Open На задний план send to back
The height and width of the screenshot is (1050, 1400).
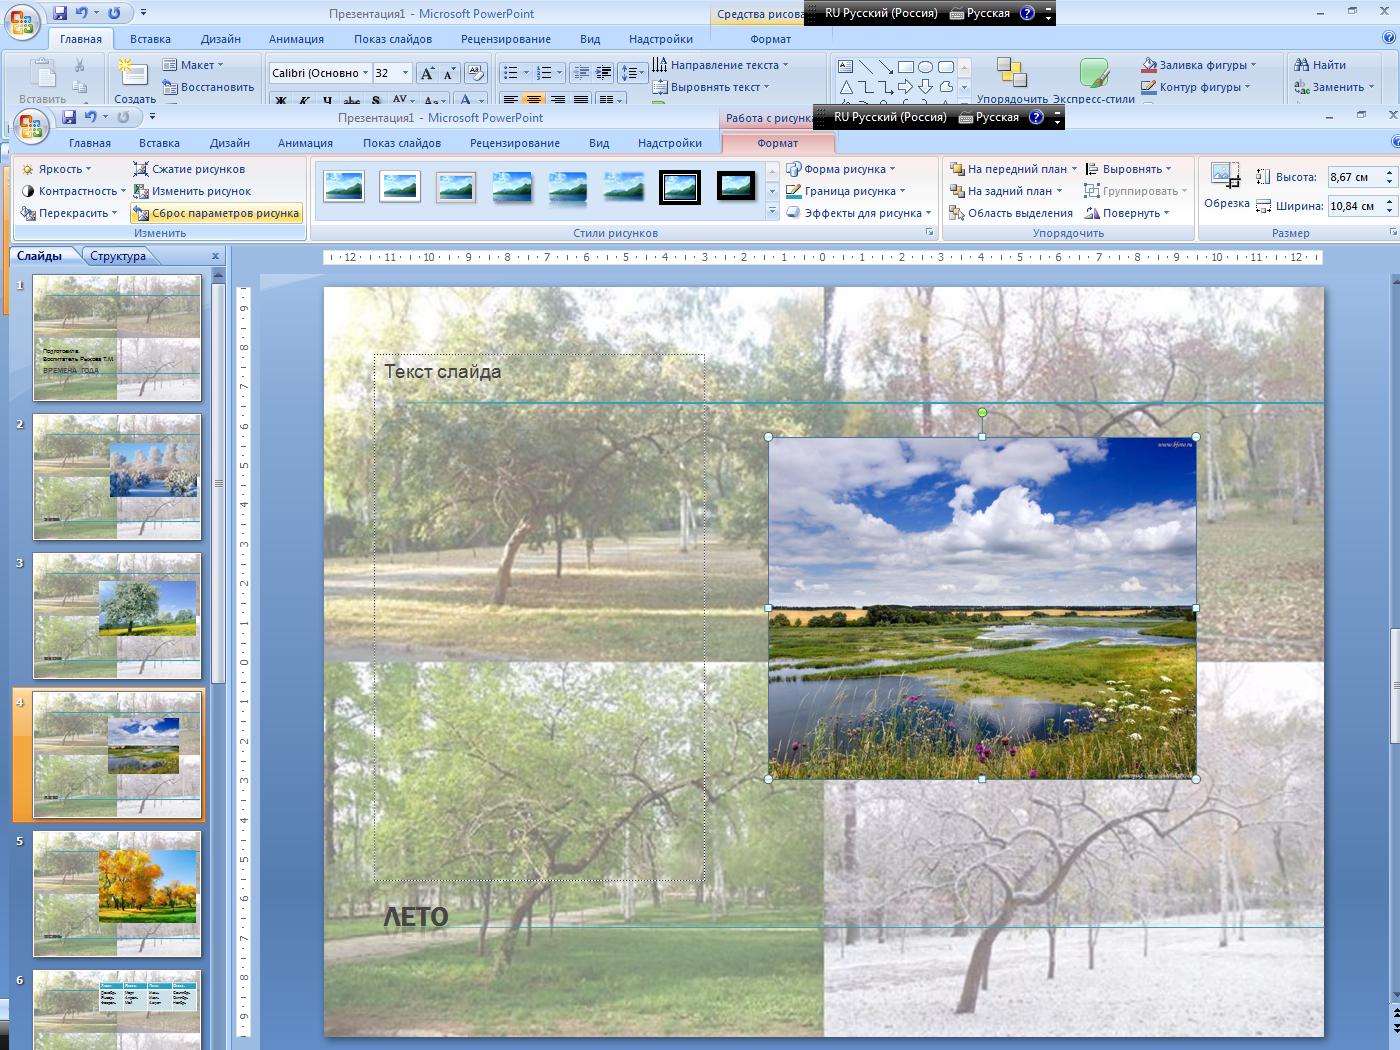click(1006, 191)
